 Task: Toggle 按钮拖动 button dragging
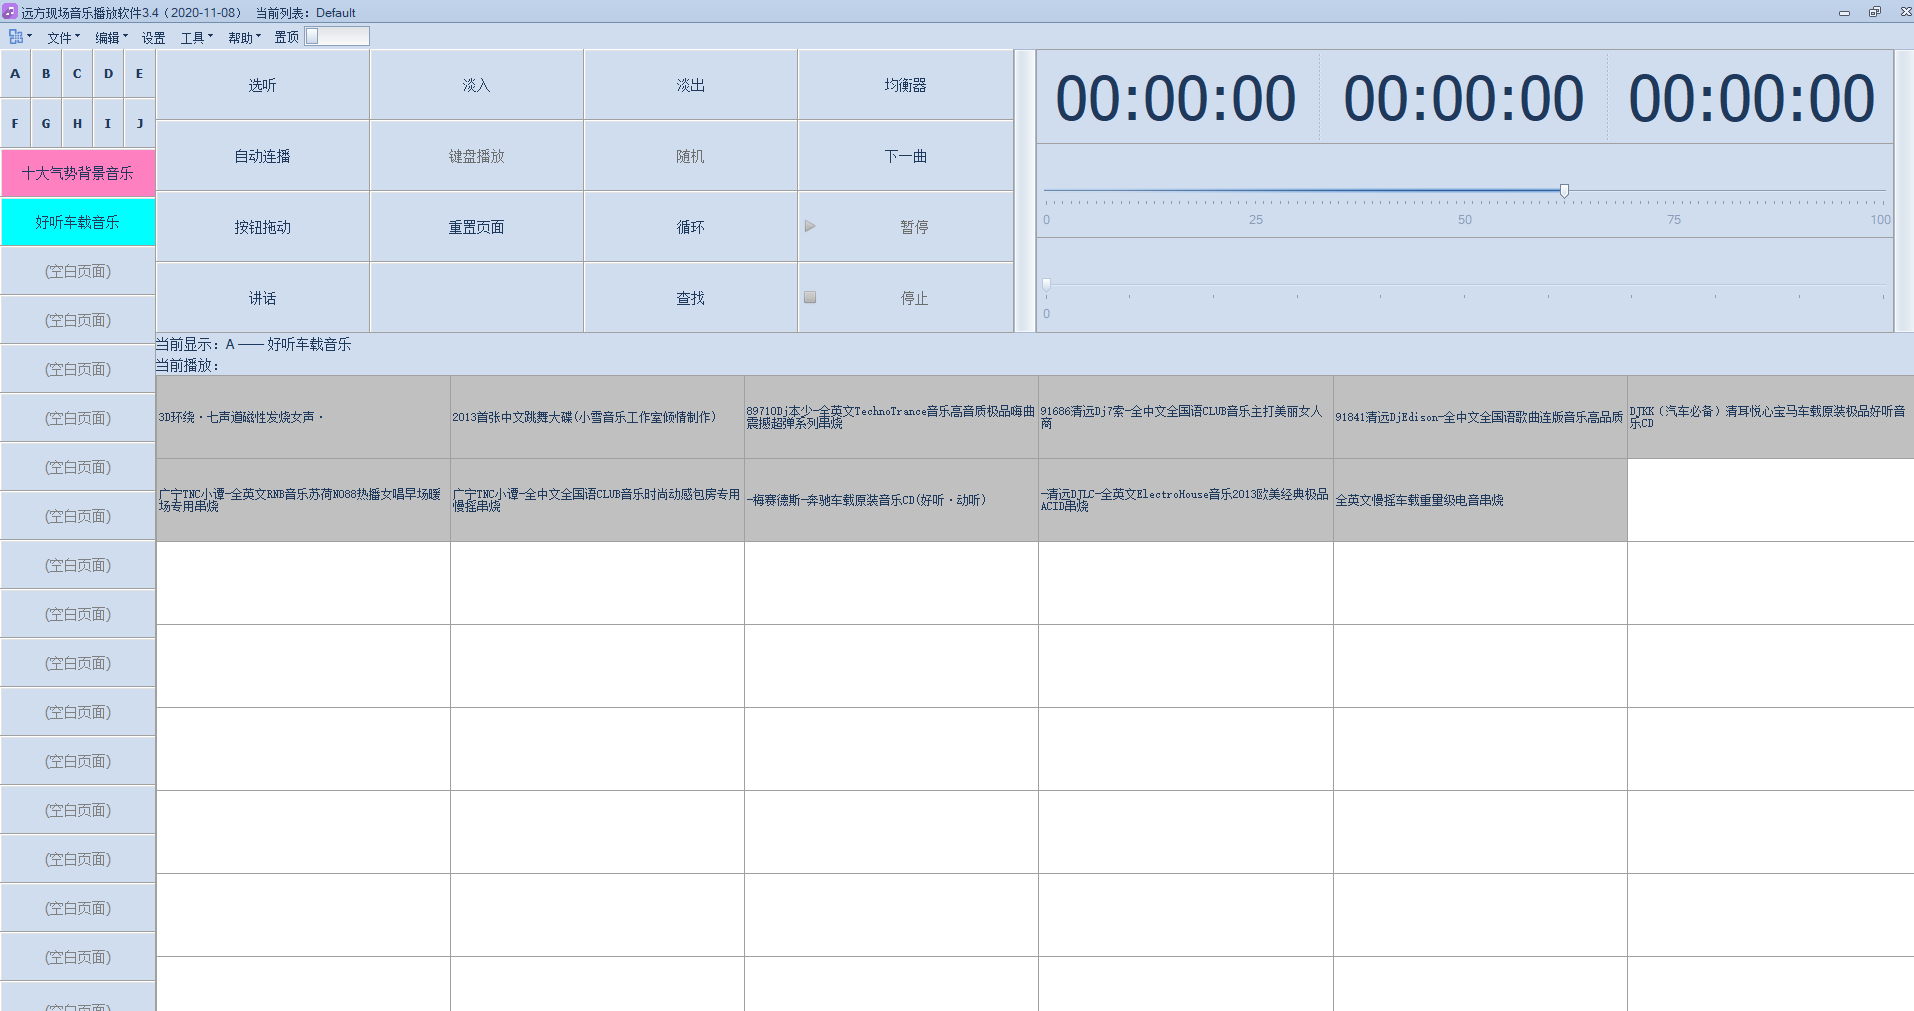click(x=263, y=227)
